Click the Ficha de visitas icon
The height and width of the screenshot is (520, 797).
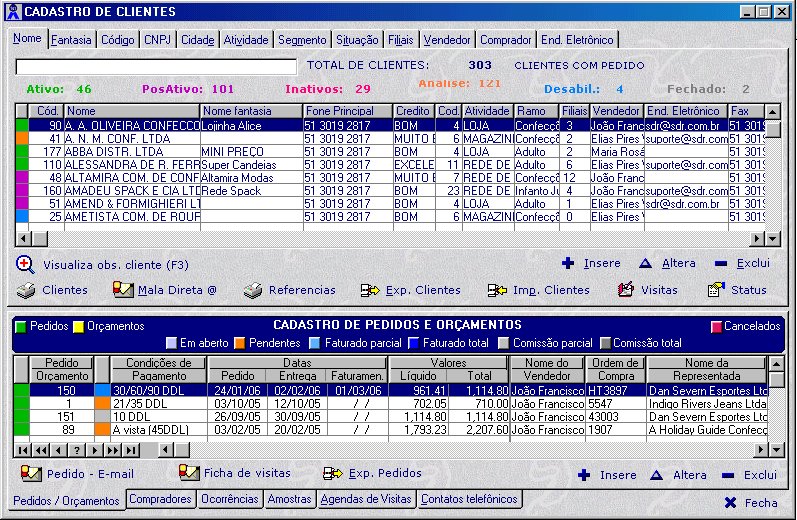tap(189, 473)
